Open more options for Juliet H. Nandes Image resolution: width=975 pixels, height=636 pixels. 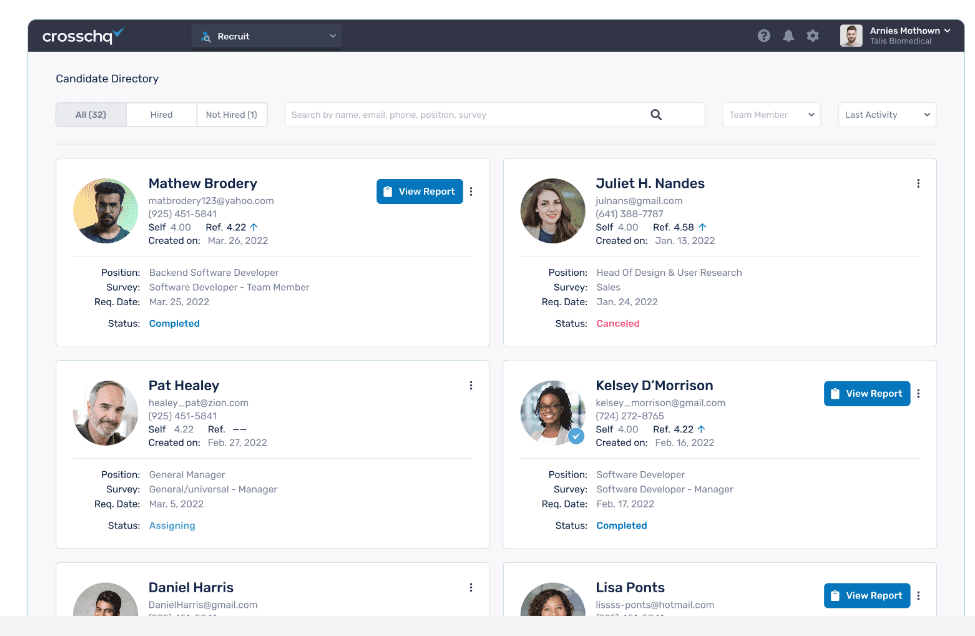click(x=918, y=183)
